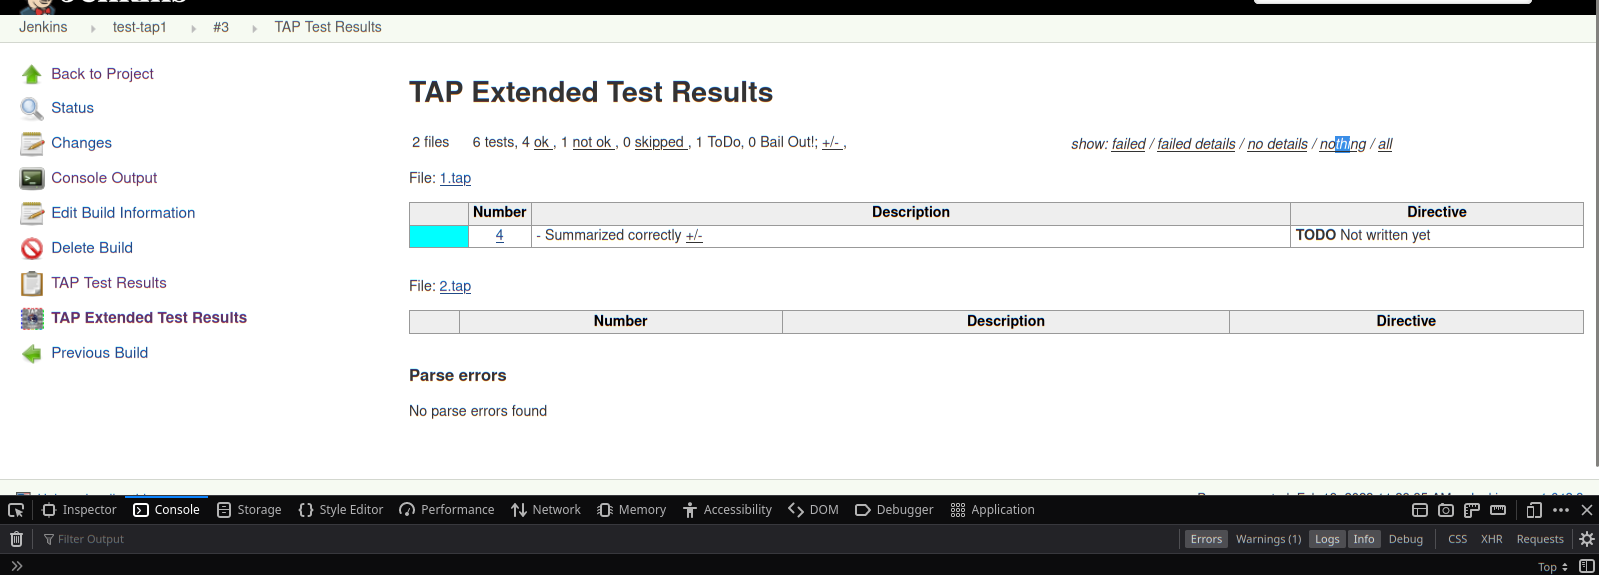Click the 'all' show link
1599x575 pixels.
click(1385, 144)
